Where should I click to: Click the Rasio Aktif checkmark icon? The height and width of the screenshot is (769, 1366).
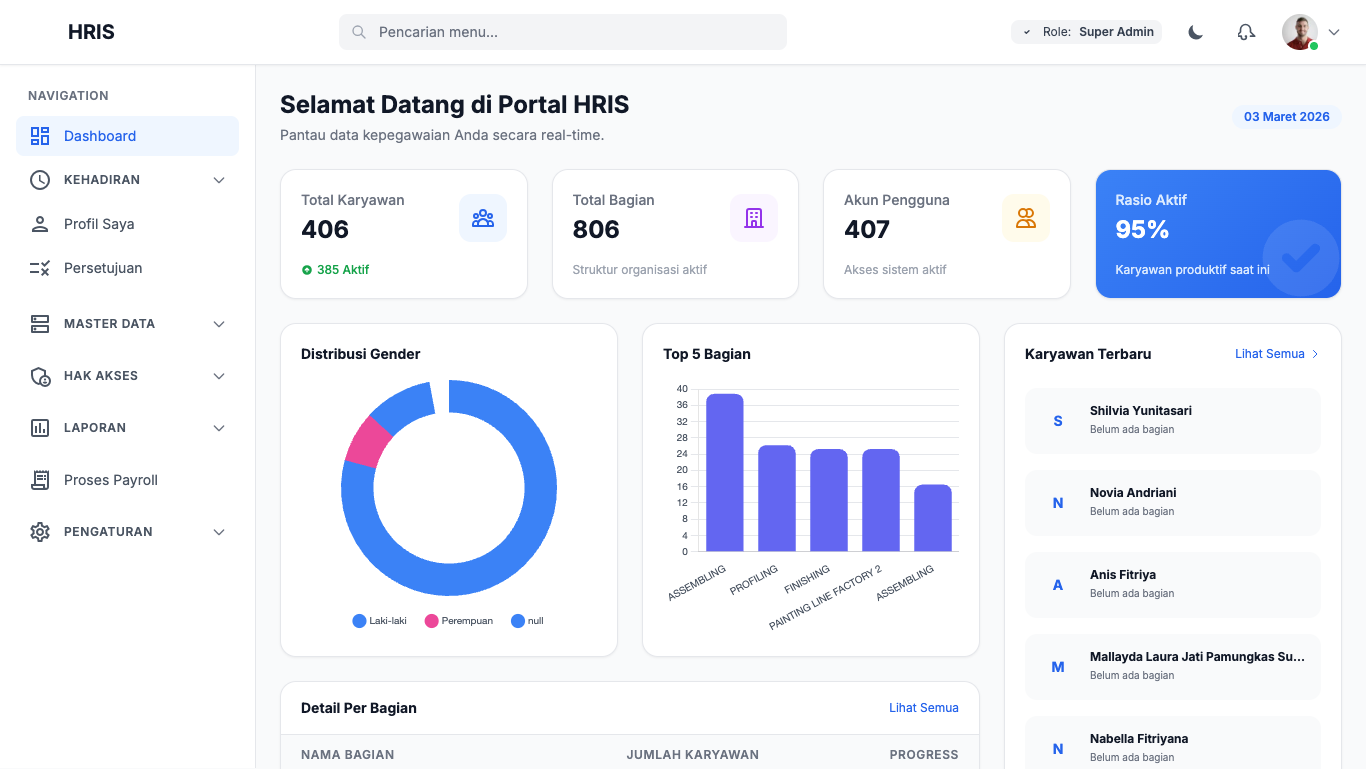[x=1301, y=258]
